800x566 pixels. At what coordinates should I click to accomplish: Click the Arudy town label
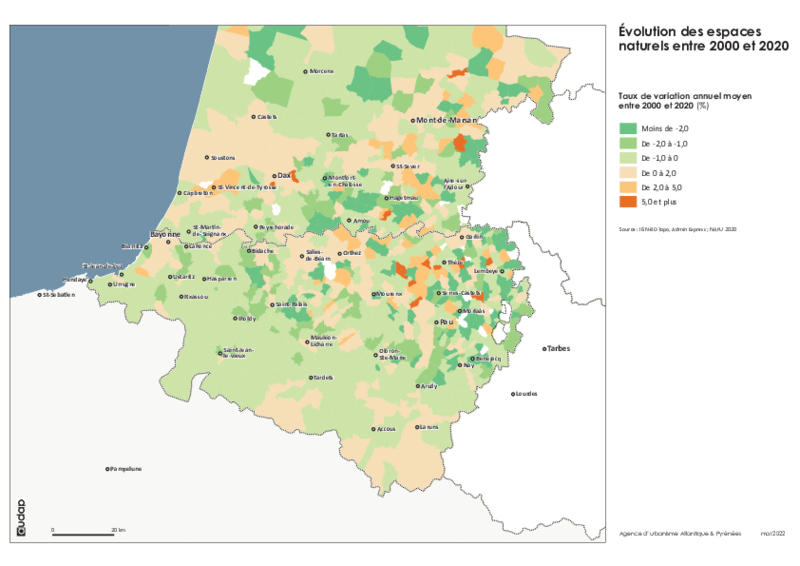[429, 386]
